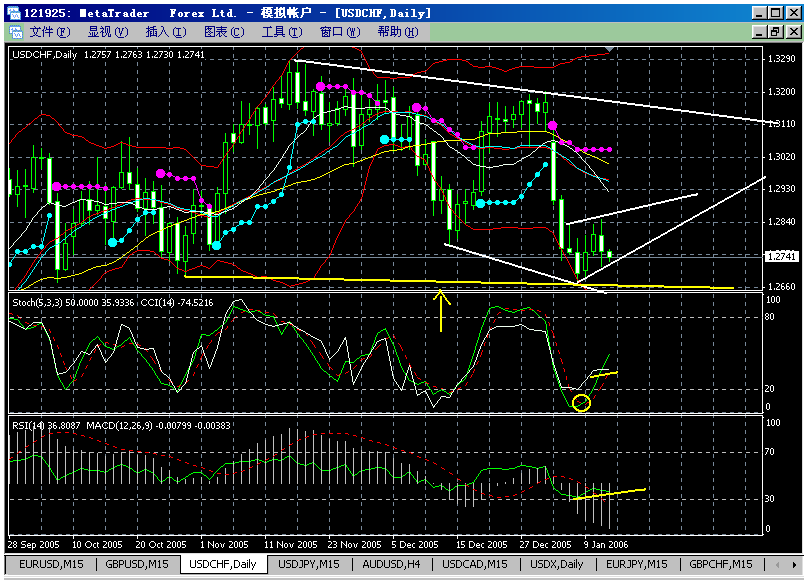Screen dimensions: 808x580
Task: Switch to the EURUSD,M15 chart tab
Action: (51, 564)
